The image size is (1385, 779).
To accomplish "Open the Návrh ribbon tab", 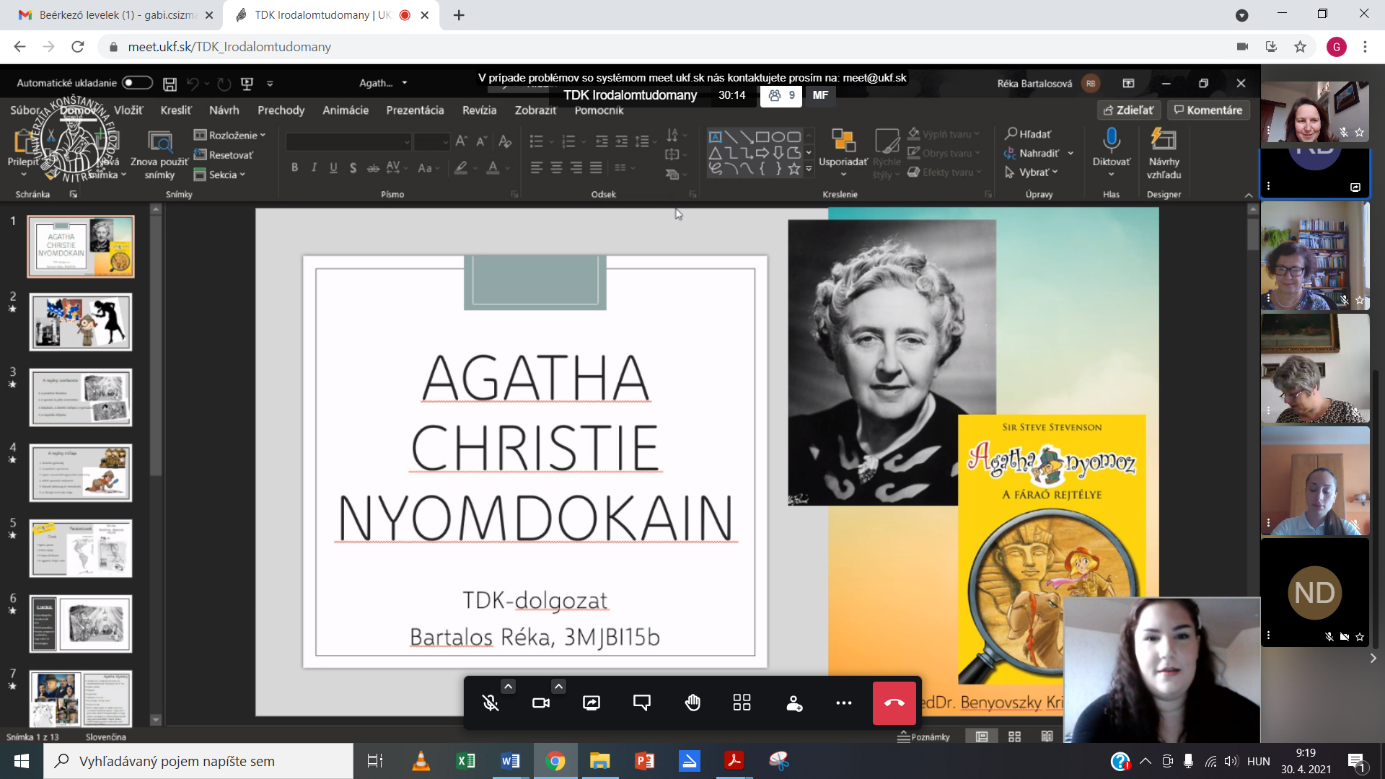I will click(224, 110).
